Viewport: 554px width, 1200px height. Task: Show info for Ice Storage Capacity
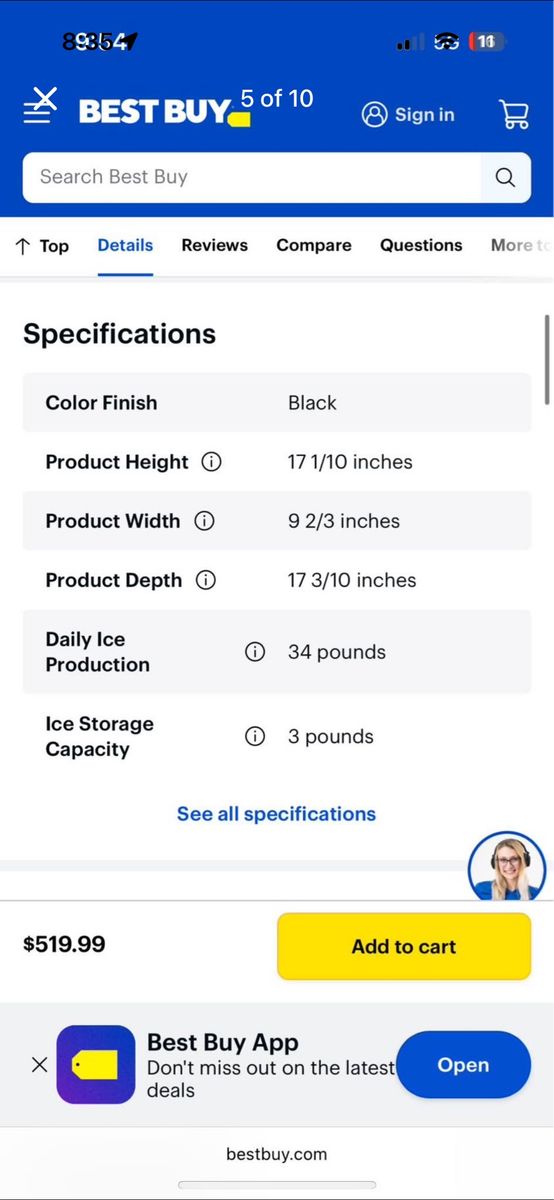pos(255,737)
